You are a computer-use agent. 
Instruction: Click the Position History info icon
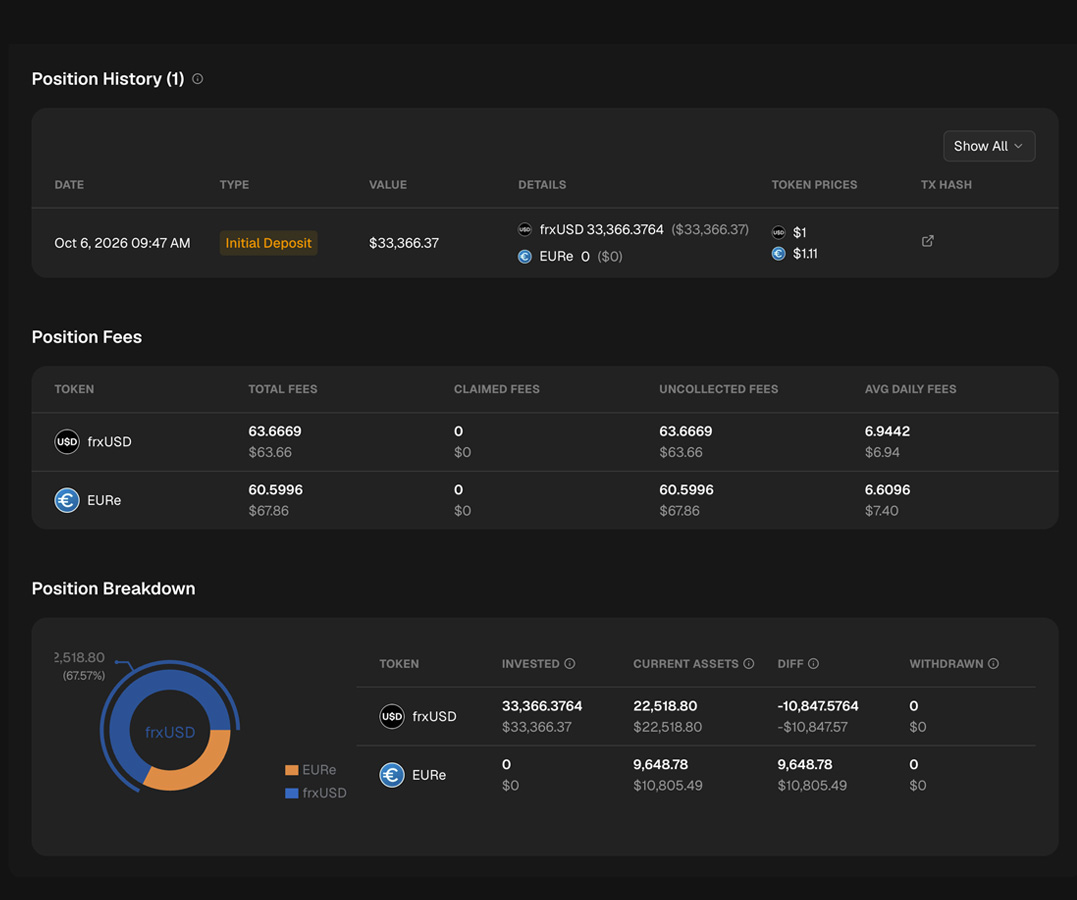[197, 79]
